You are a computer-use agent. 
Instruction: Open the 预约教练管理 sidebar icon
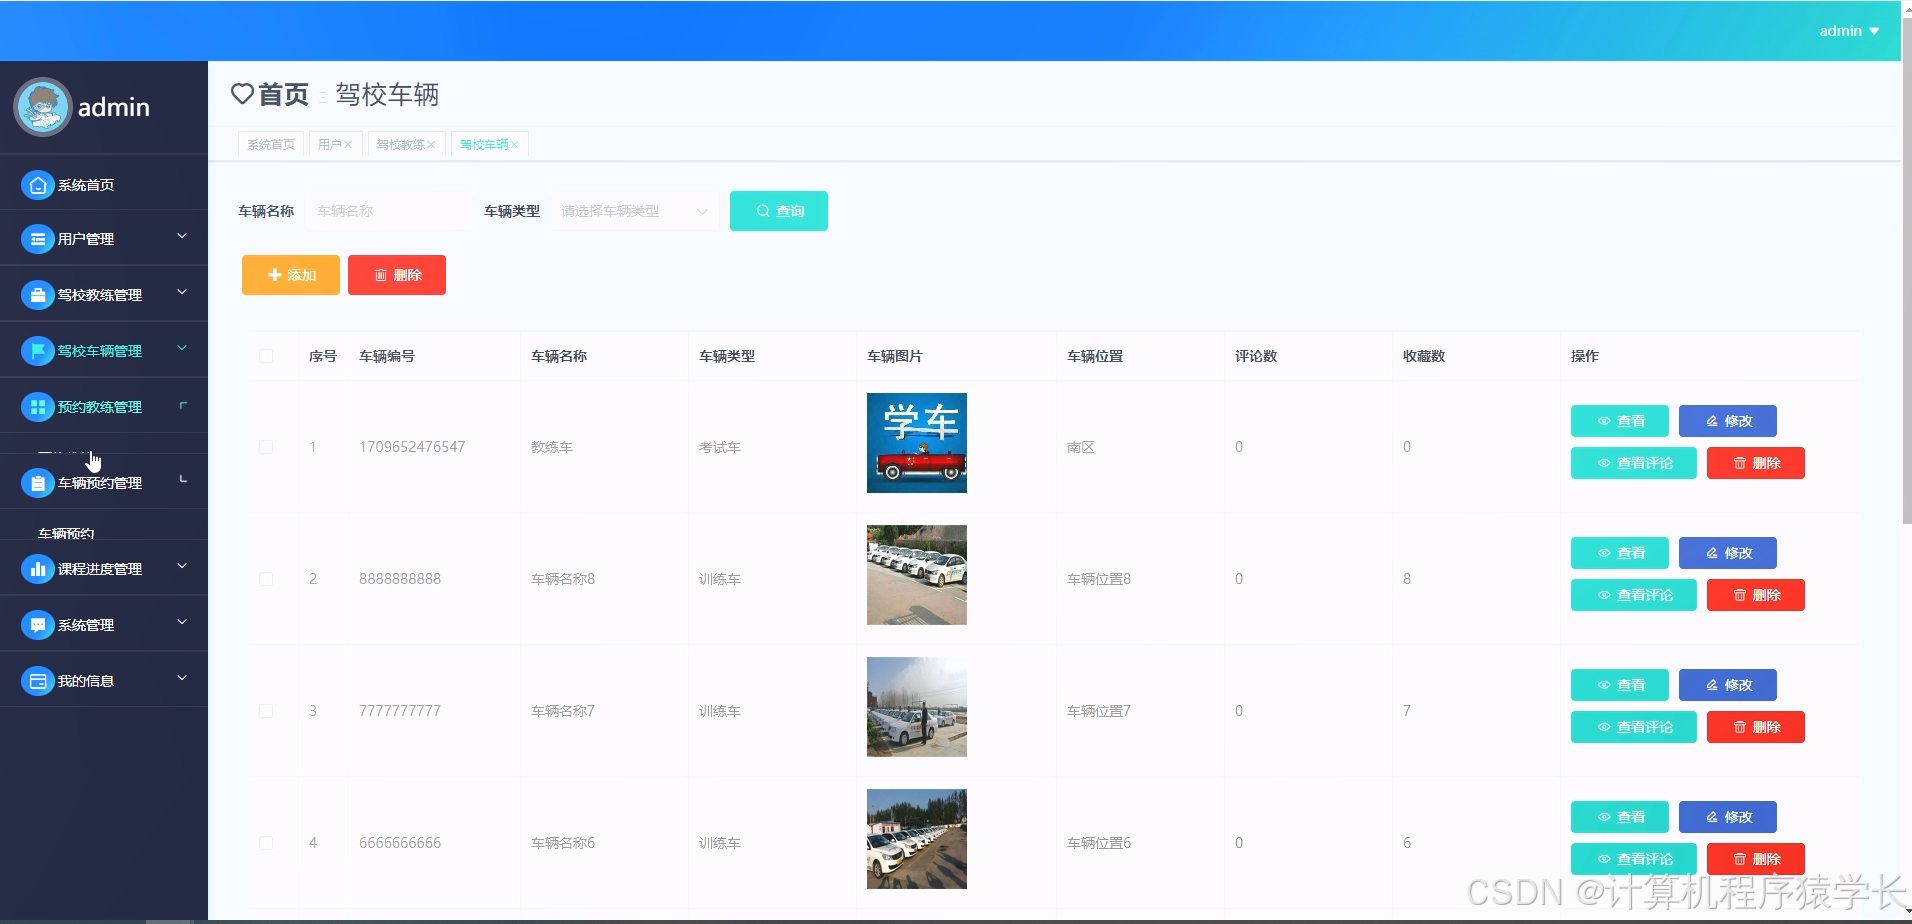(x=37, y=406)
